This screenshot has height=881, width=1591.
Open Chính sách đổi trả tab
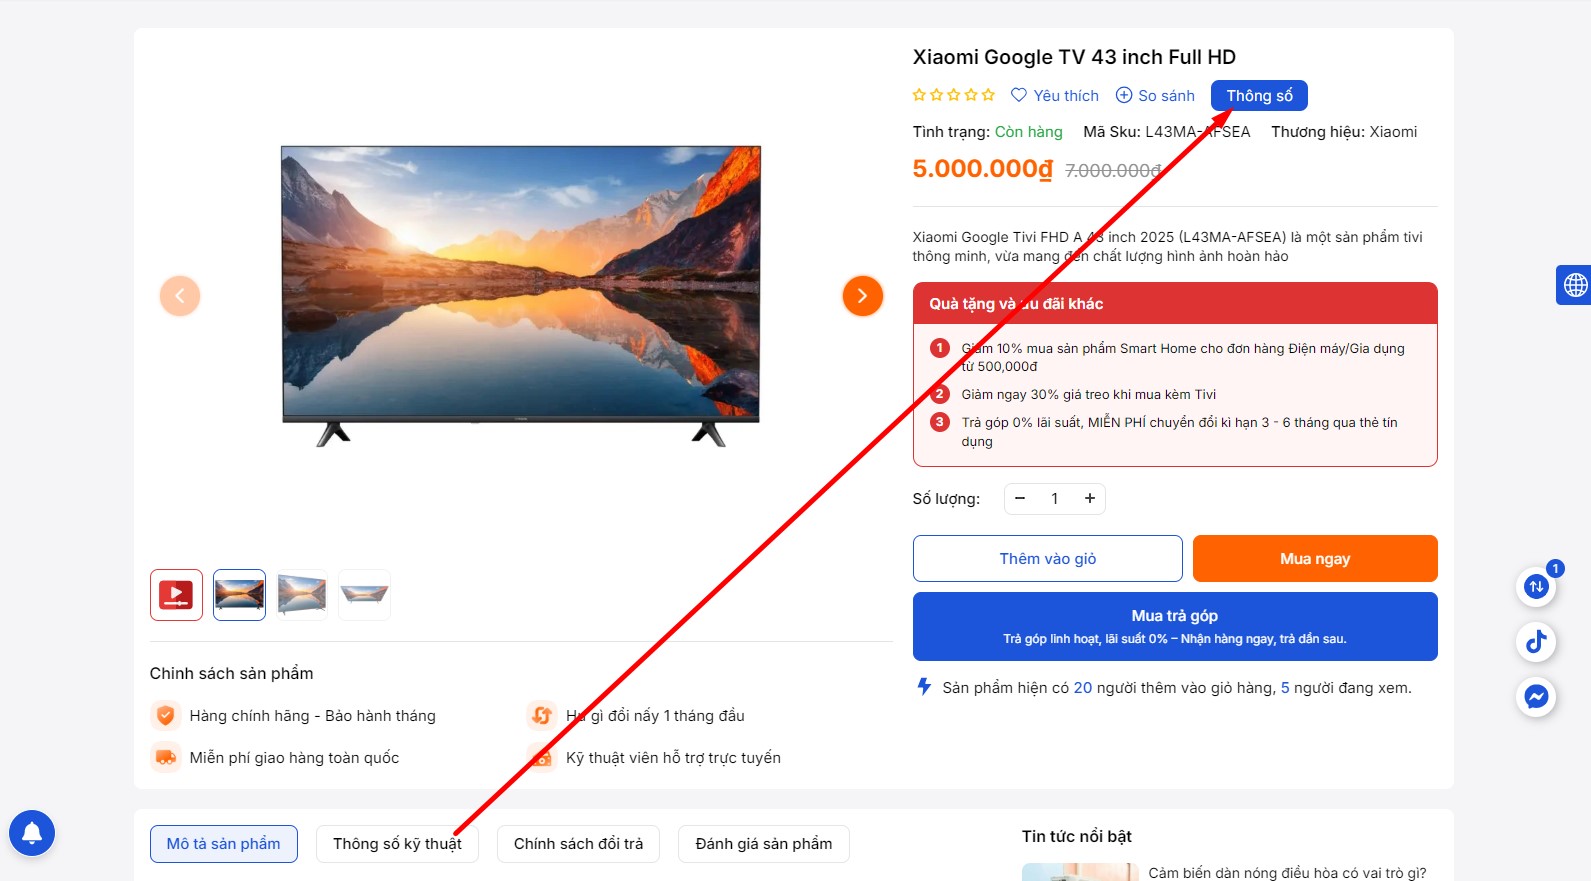(579, 844)
